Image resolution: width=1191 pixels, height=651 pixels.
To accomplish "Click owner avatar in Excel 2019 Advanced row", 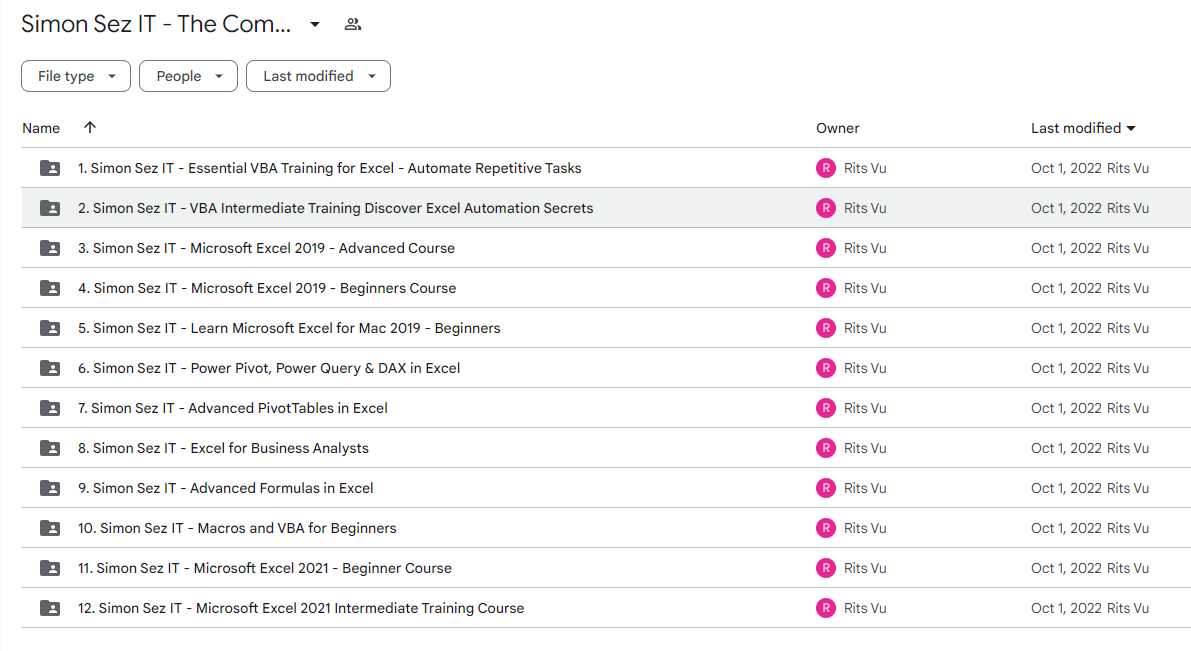I will coord(826,248).
